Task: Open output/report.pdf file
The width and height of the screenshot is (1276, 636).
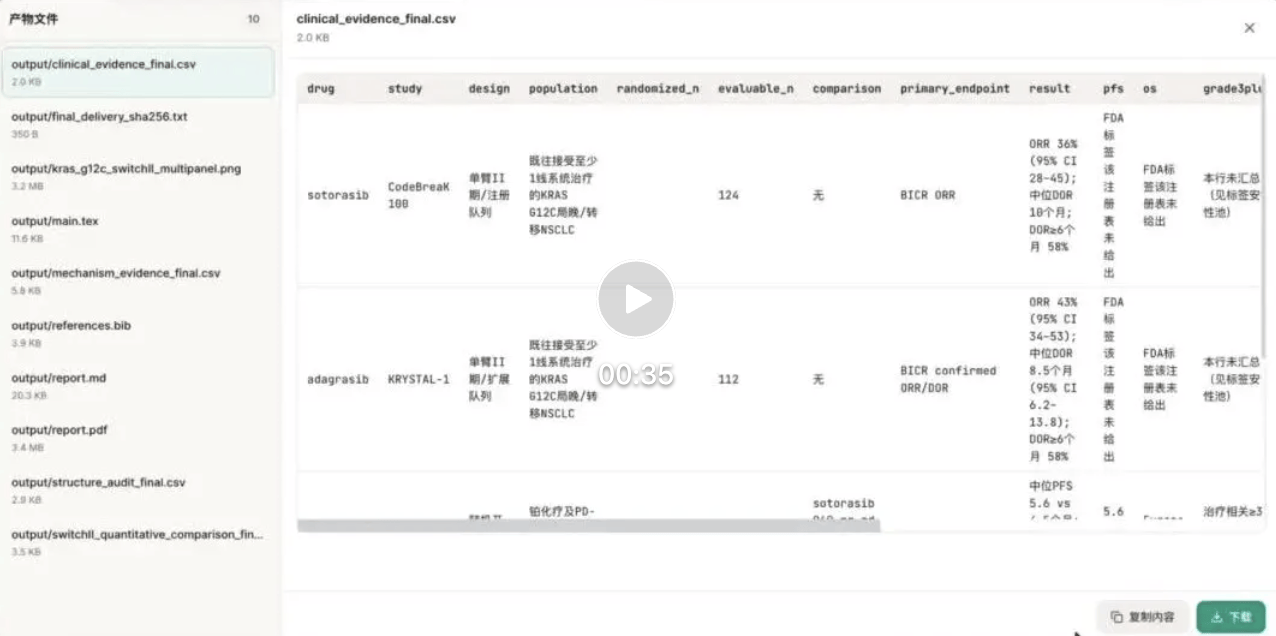Action: tap(138, 438)
